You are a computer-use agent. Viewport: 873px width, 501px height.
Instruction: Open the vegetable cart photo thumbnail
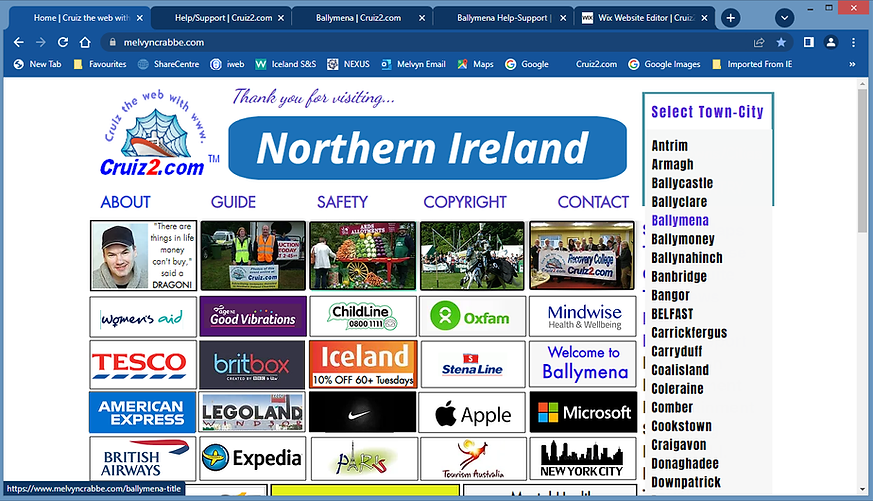tap(362, 256)
